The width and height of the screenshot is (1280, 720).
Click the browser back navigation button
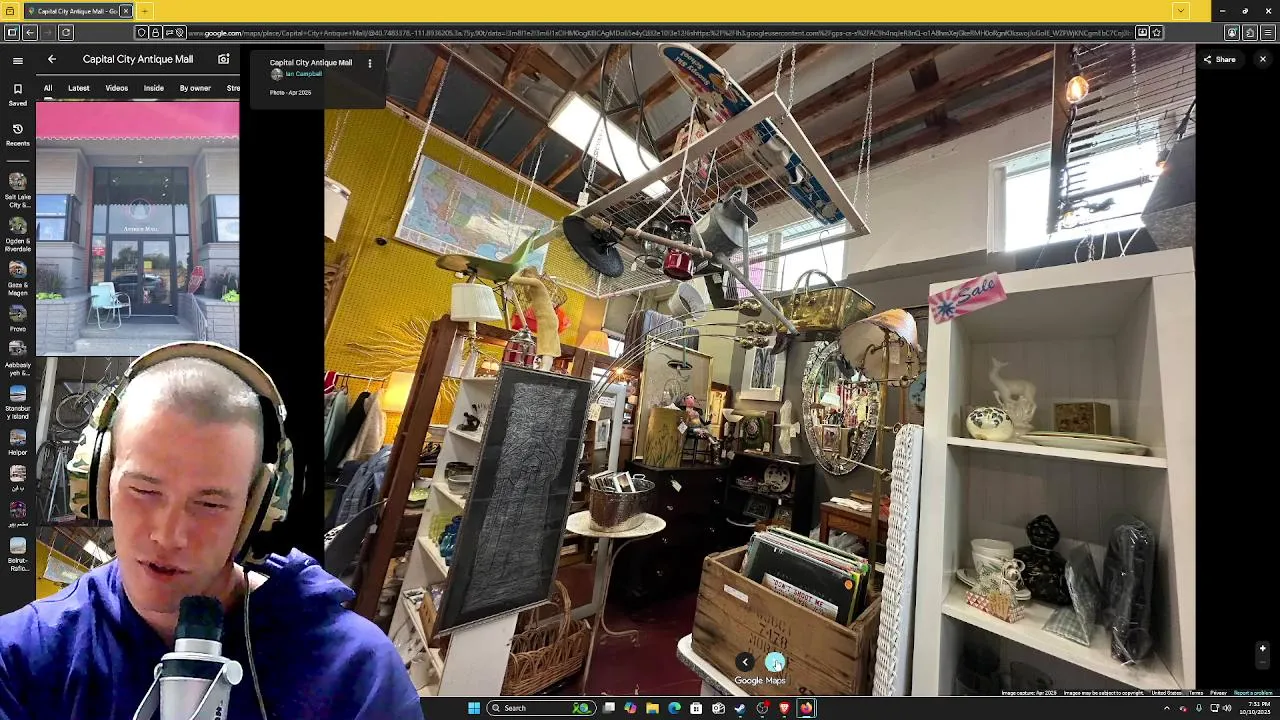coord(30,33)
